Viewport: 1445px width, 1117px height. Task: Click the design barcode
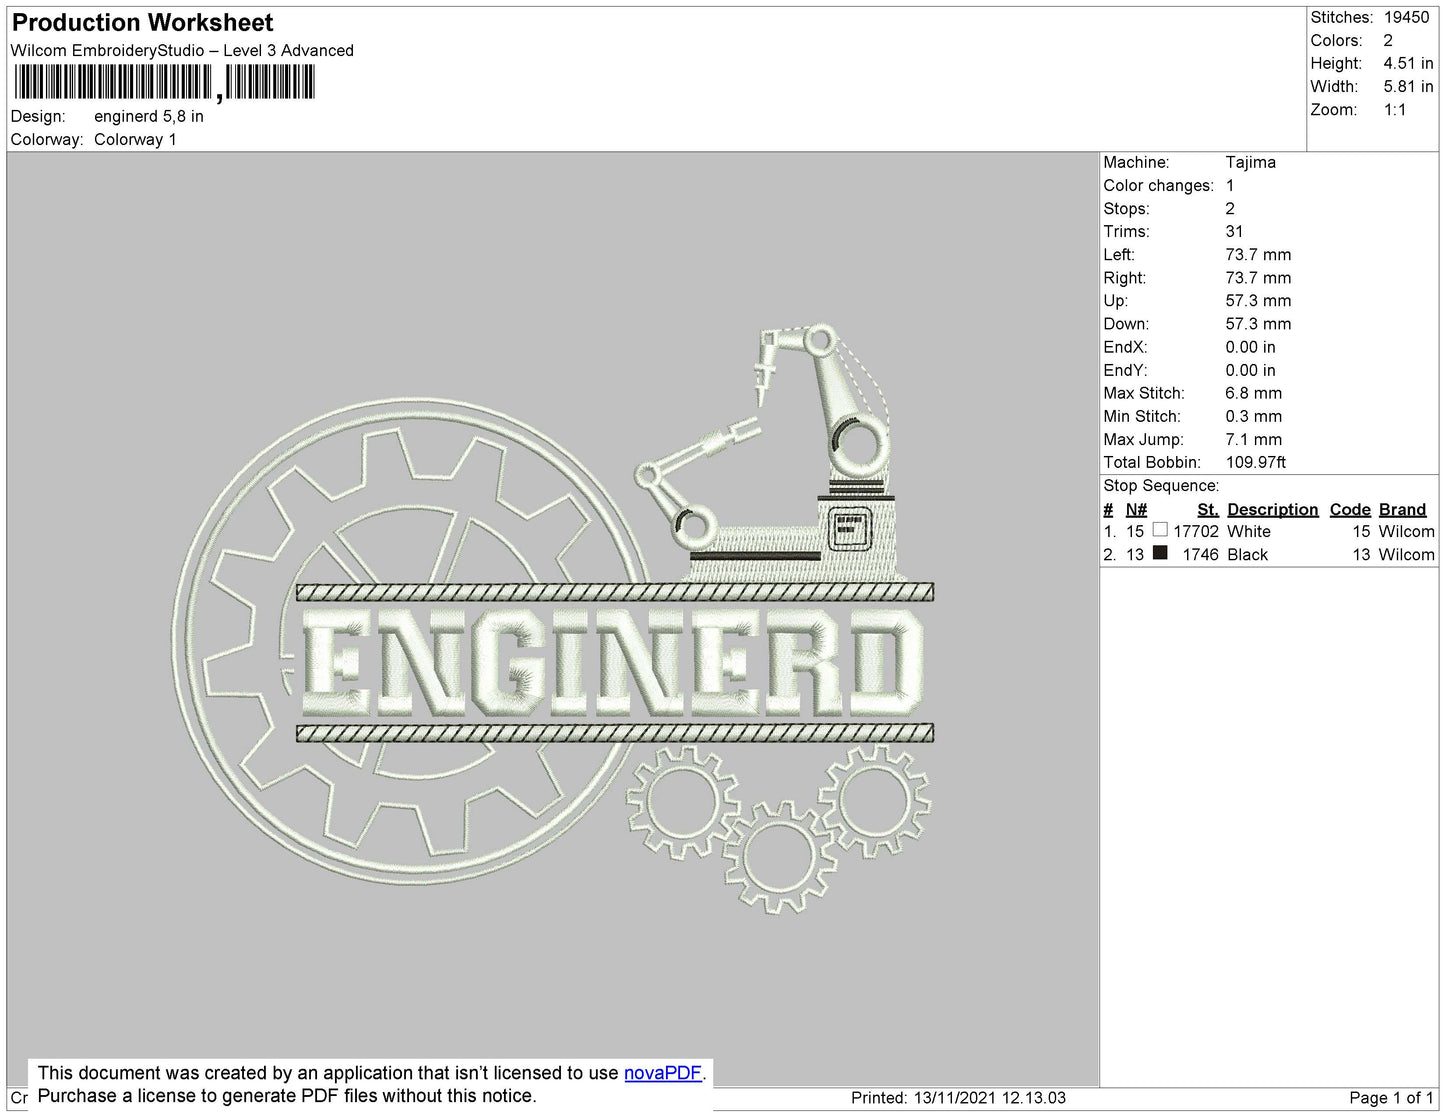click(x=164, y=82)
